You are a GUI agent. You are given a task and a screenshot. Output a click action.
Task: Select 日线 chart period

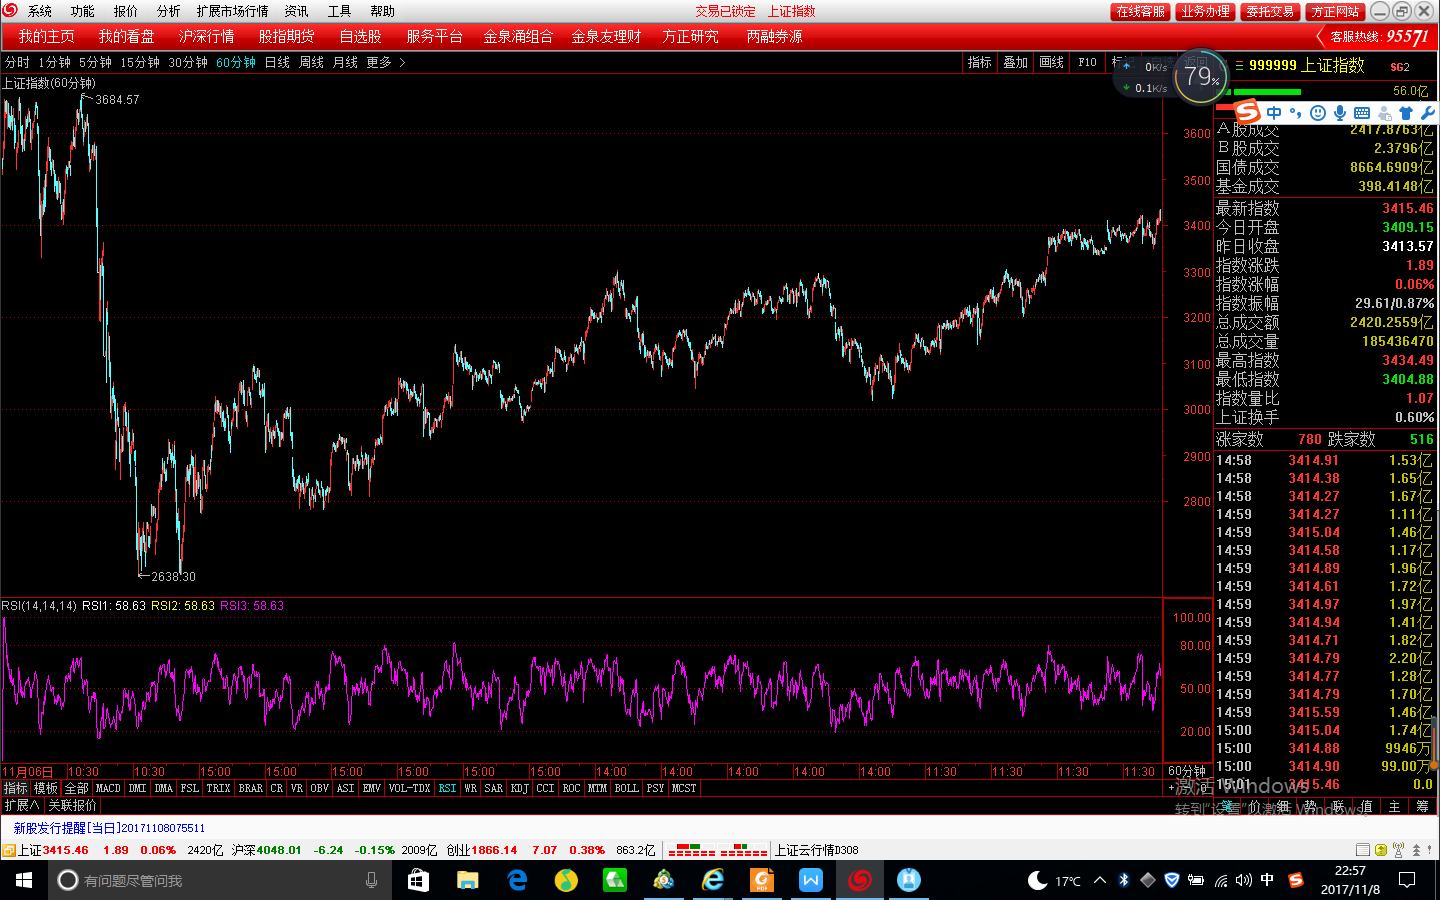point(277,62)
